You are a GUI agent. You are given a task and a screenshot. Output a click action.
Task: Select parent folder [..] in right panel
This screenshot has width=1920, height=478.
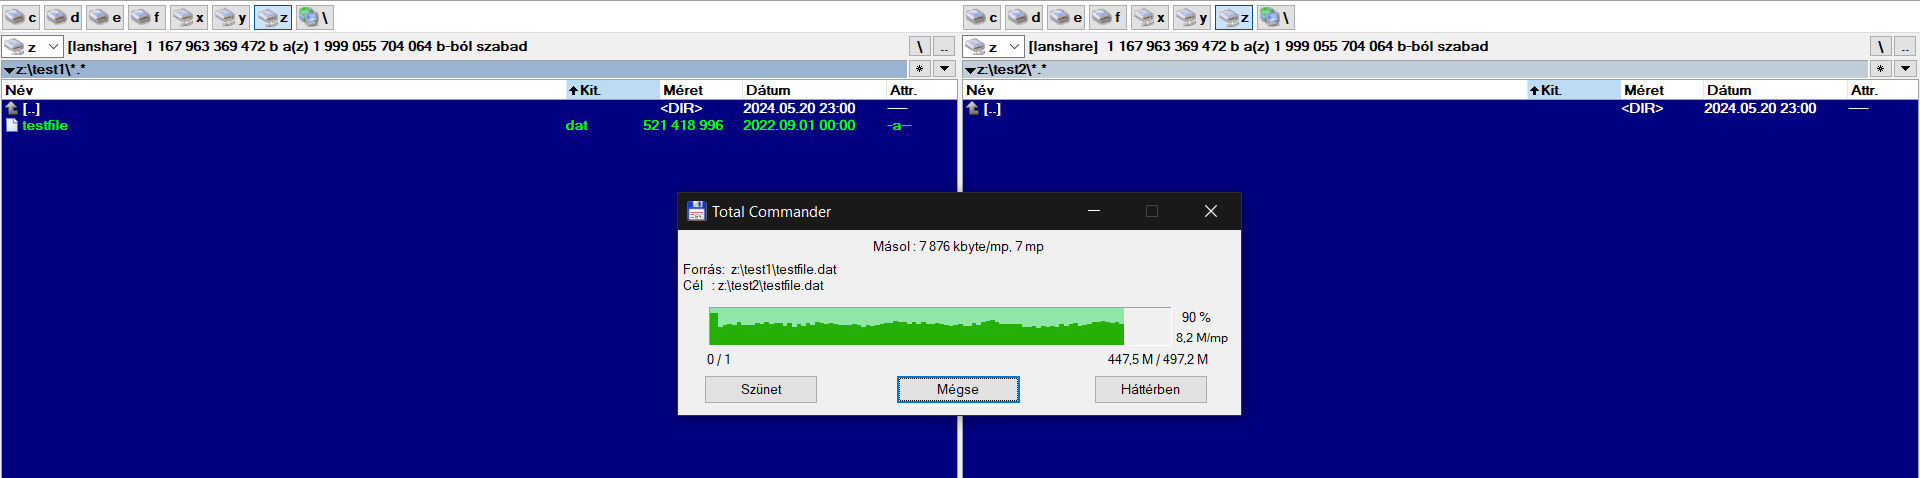pyautogui.click(x=1440, y=108)
